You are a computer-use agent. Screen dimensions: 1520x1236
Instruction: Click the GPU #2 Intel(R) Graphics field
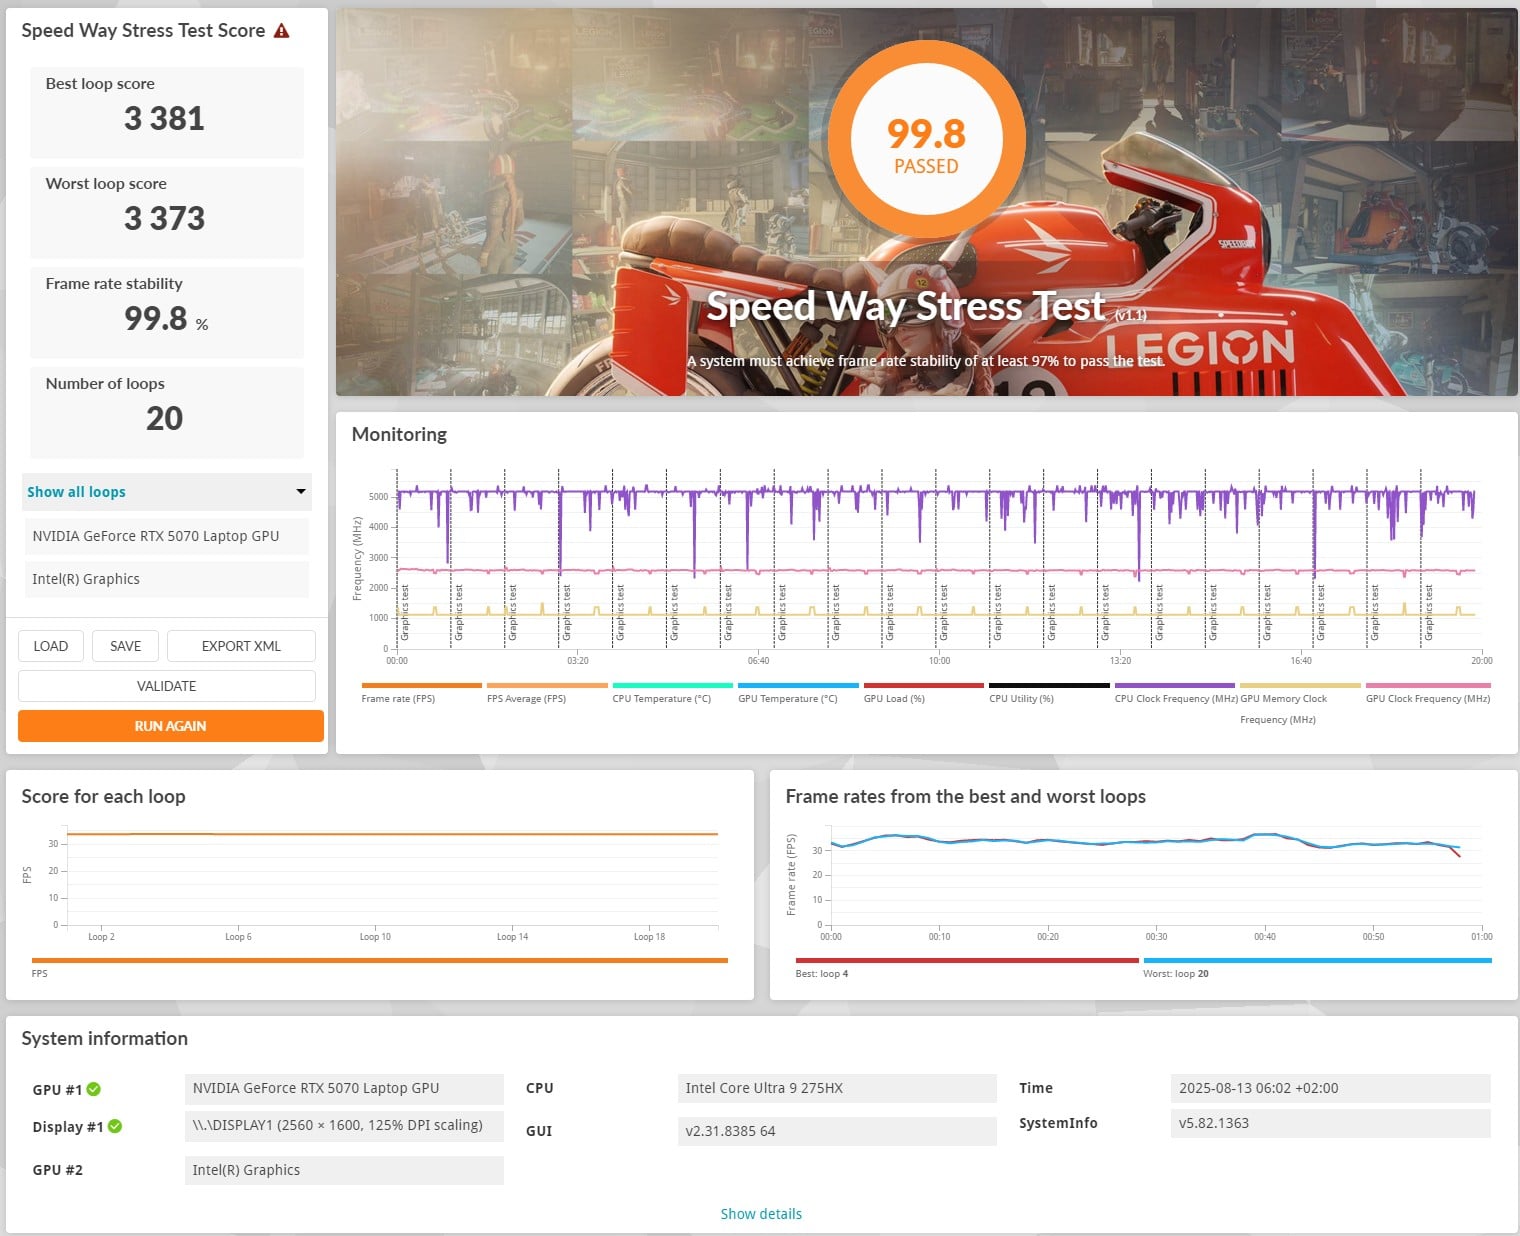(344, 1170)
